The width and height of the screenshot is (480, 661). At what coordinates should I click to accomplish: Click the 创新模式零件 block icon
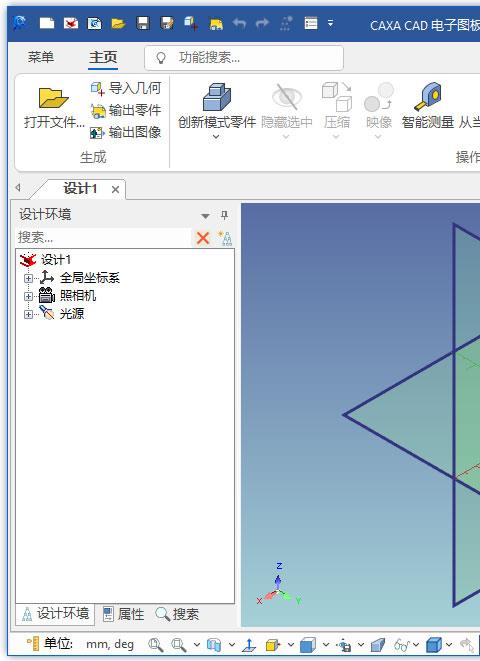tap(217, 97)
